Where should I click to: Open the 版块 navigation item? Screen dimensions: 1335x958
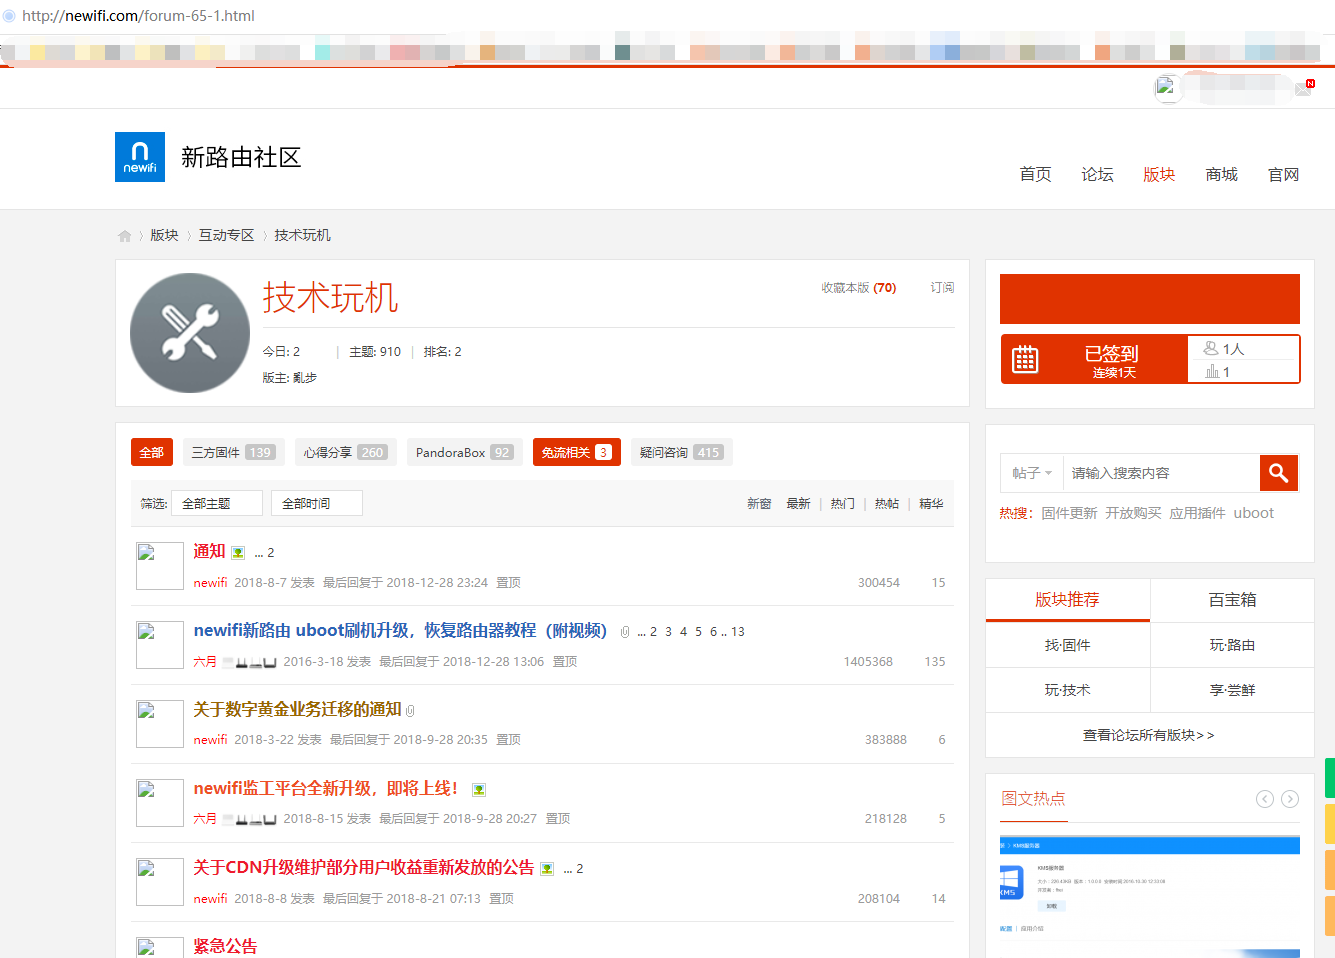(1159, 175)
